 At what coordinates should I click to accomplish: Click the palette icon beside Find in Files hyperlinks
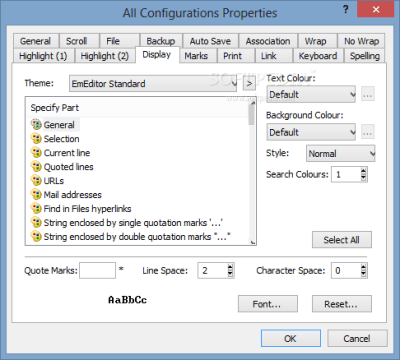pyautogui.click(x=36, y=208)
